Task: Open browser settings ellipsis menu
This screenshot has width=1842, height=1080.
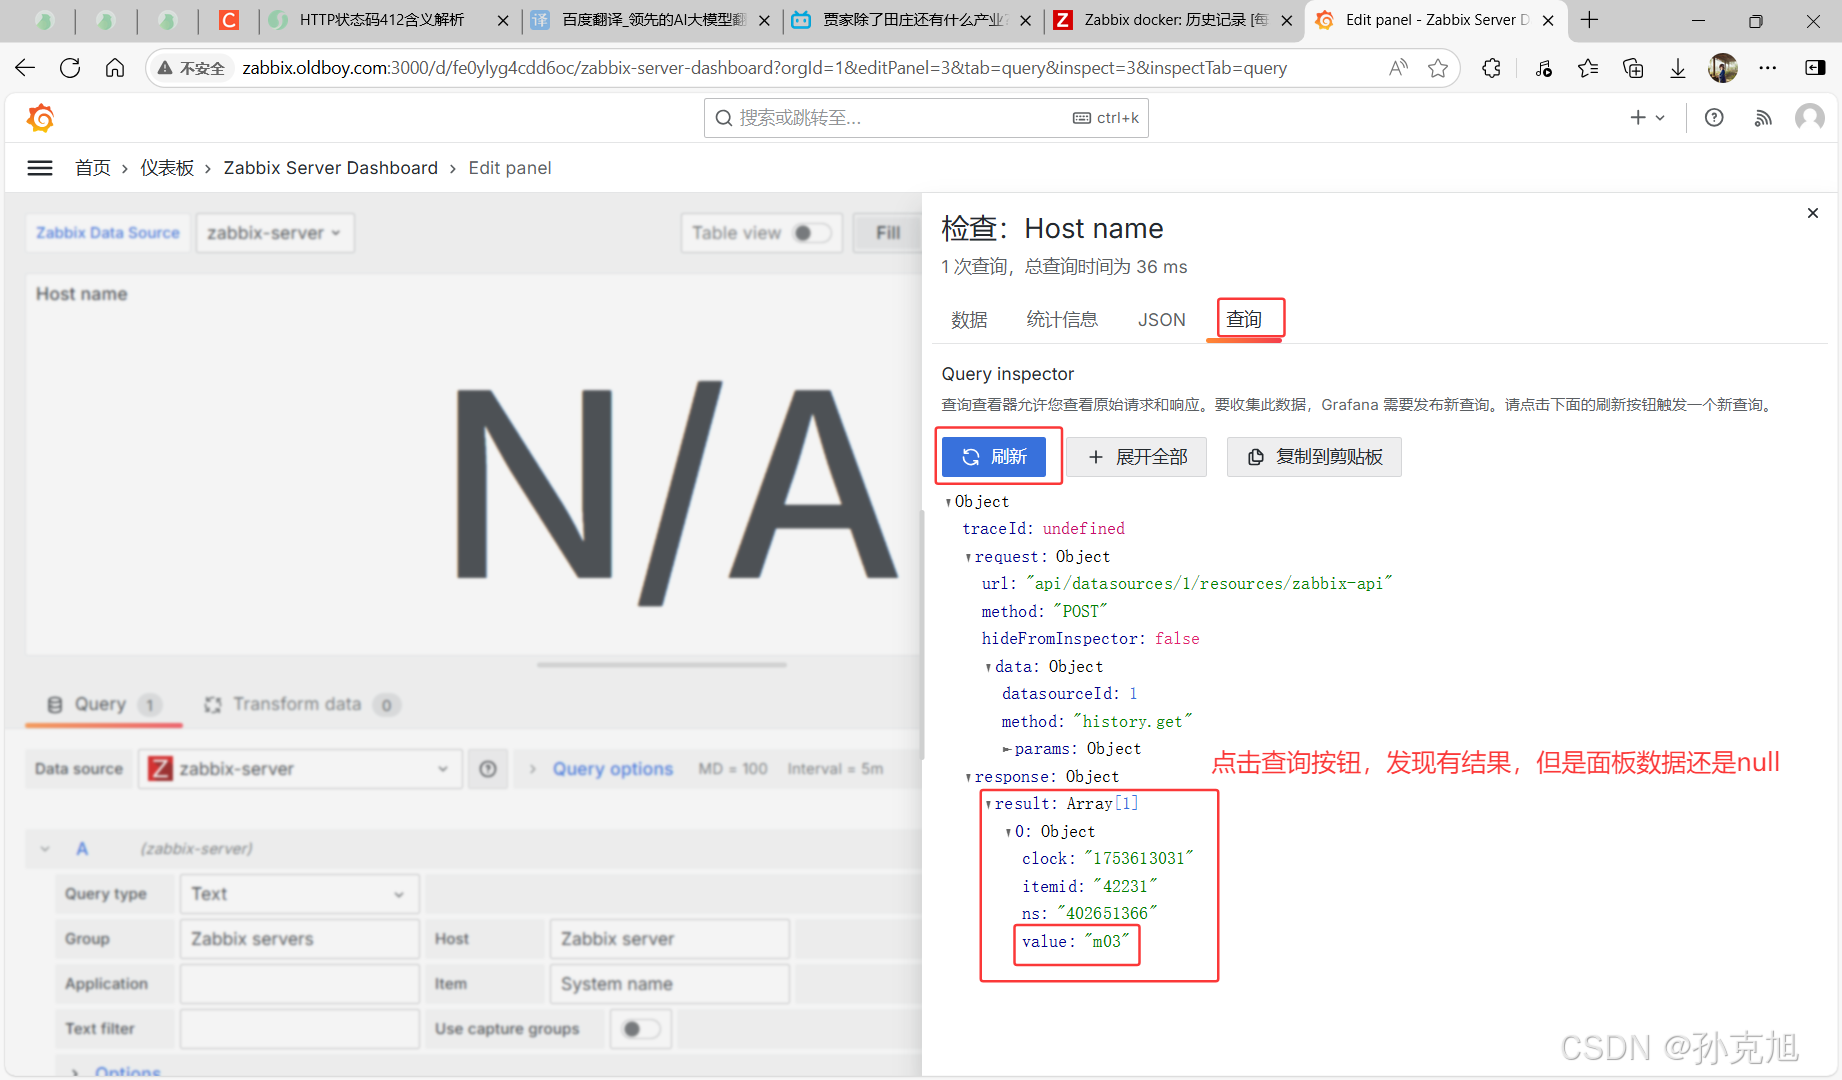Action: pos(1768,68)
